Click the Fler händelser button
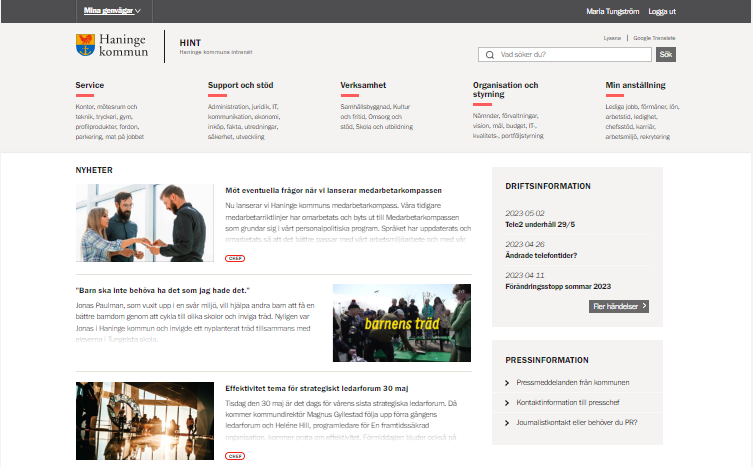The height and width of the screenshot is (467, 753). click(x=619, y=306)
